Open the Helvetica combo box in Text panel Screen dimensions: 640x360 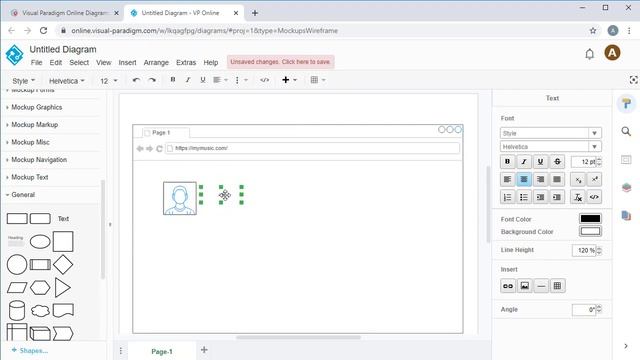pos(551,147)
